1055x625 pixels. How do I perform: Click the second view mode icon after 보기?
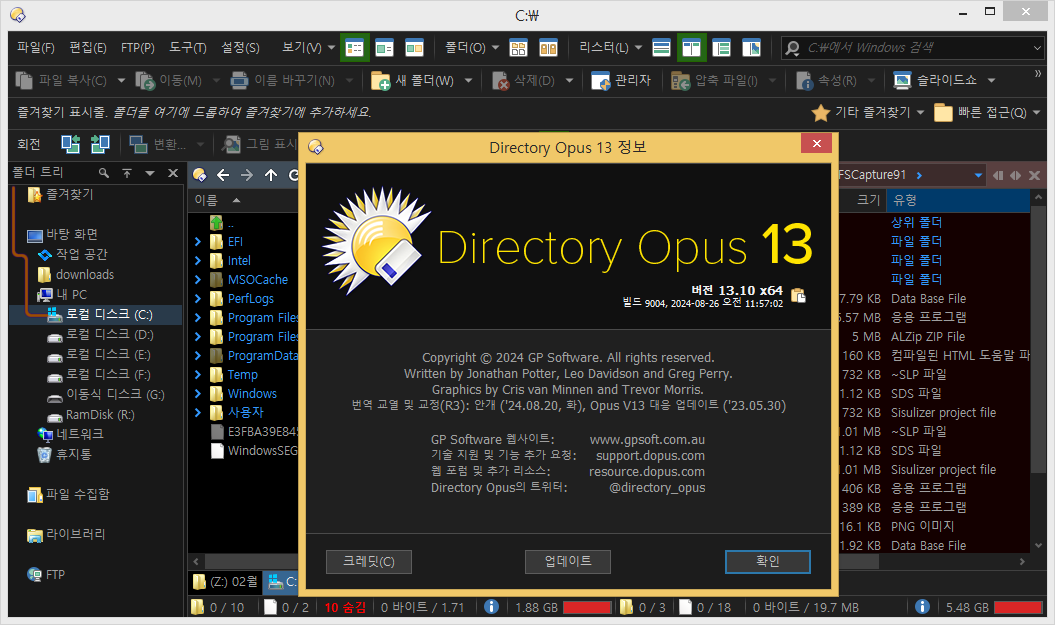(x=384, y=48)
